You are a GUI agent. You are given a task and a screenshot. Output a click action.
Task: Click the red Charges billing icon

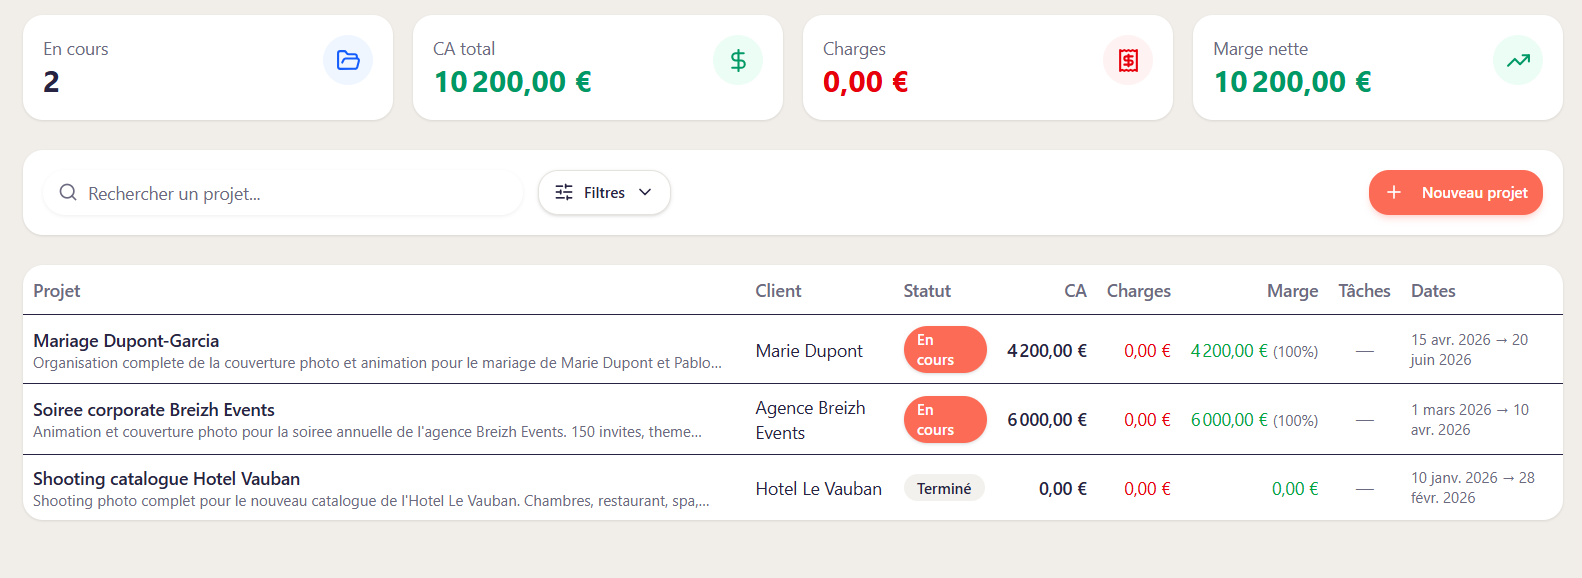tap(1128, 60)
